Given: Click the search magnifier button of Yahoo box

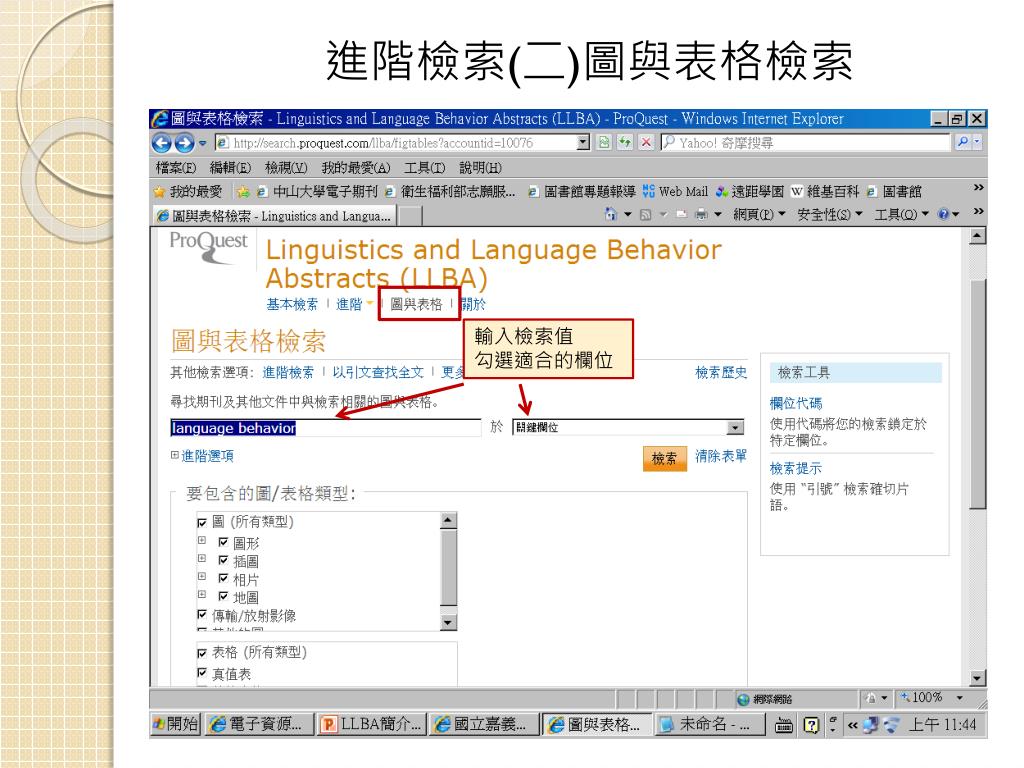Looking at the screenshot, I should click(x=963, y=142).
